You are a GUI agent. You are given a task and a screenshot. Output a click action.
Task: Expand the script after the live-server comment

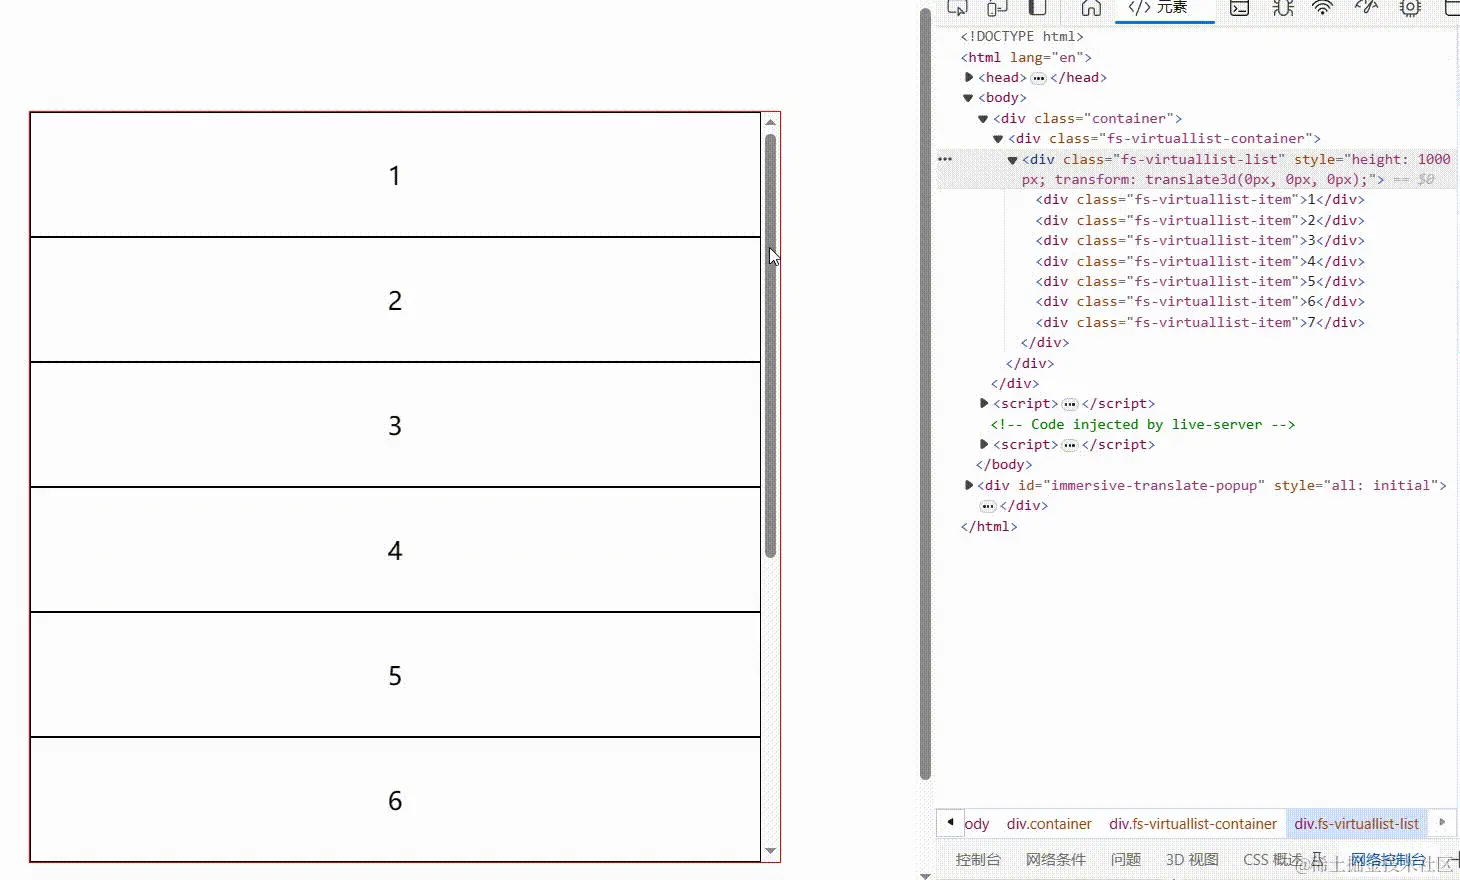pyautogui.click(x=984, y=444)
